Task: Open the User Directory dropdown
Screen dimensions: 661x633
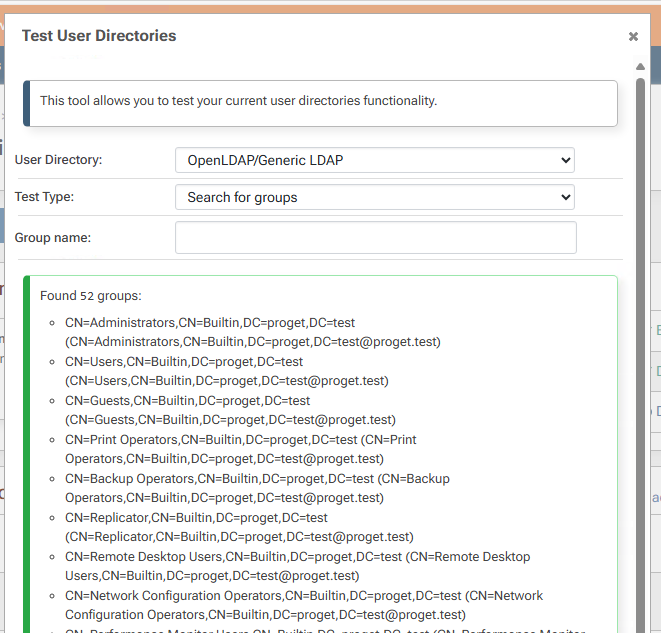Action: point(374,160)
